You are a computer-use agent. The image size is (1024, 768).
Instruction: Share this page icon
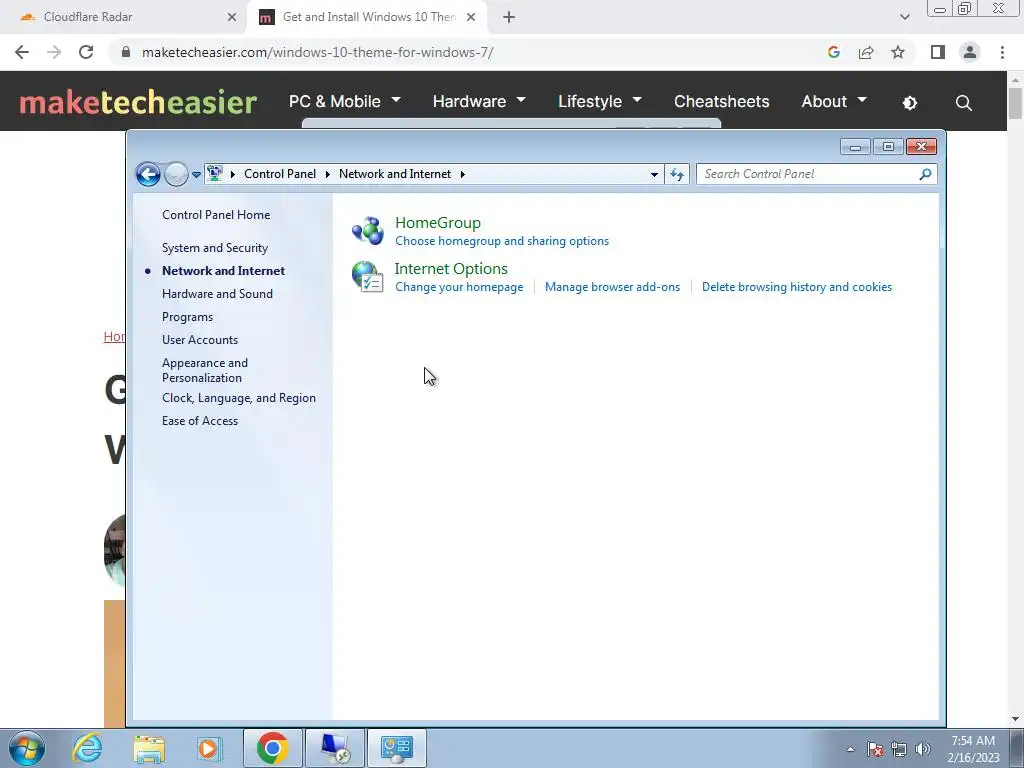[x=866, y=52]
